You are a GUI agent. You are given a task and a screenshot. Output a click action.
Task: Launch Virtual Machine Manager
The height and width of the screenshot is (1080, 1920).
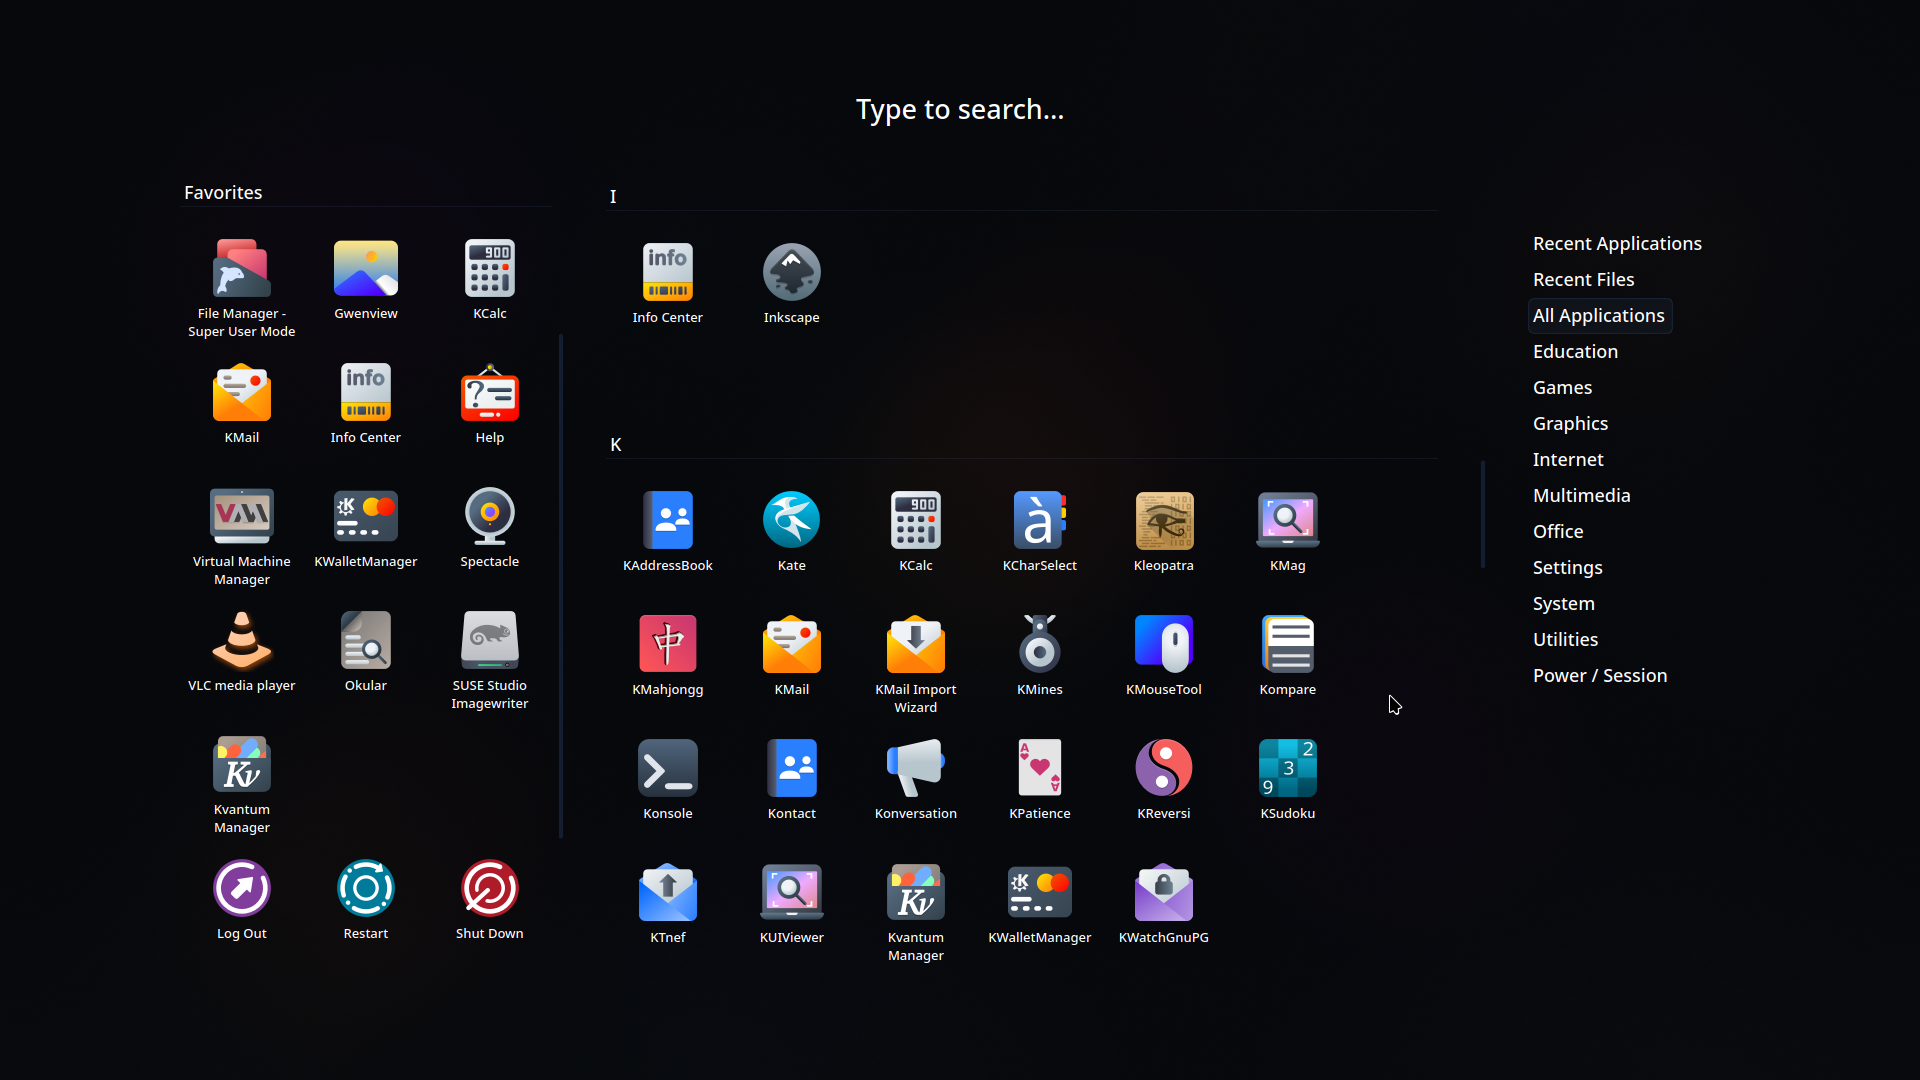point(242,536)
